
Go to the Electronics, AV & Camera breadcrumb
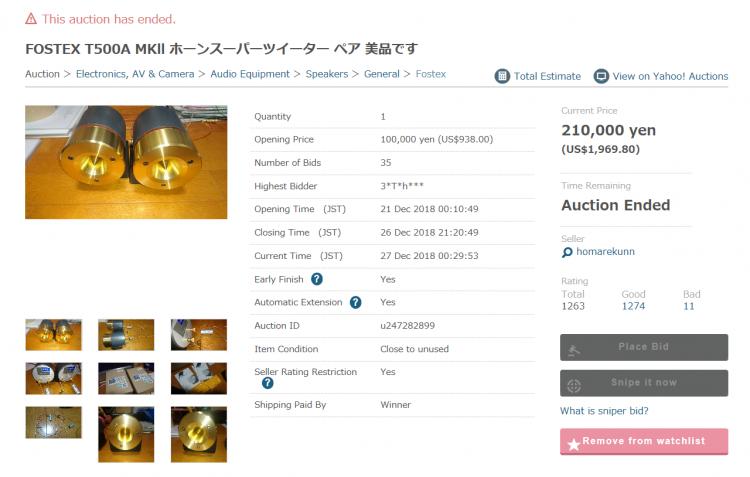click(x=135, y=74)
